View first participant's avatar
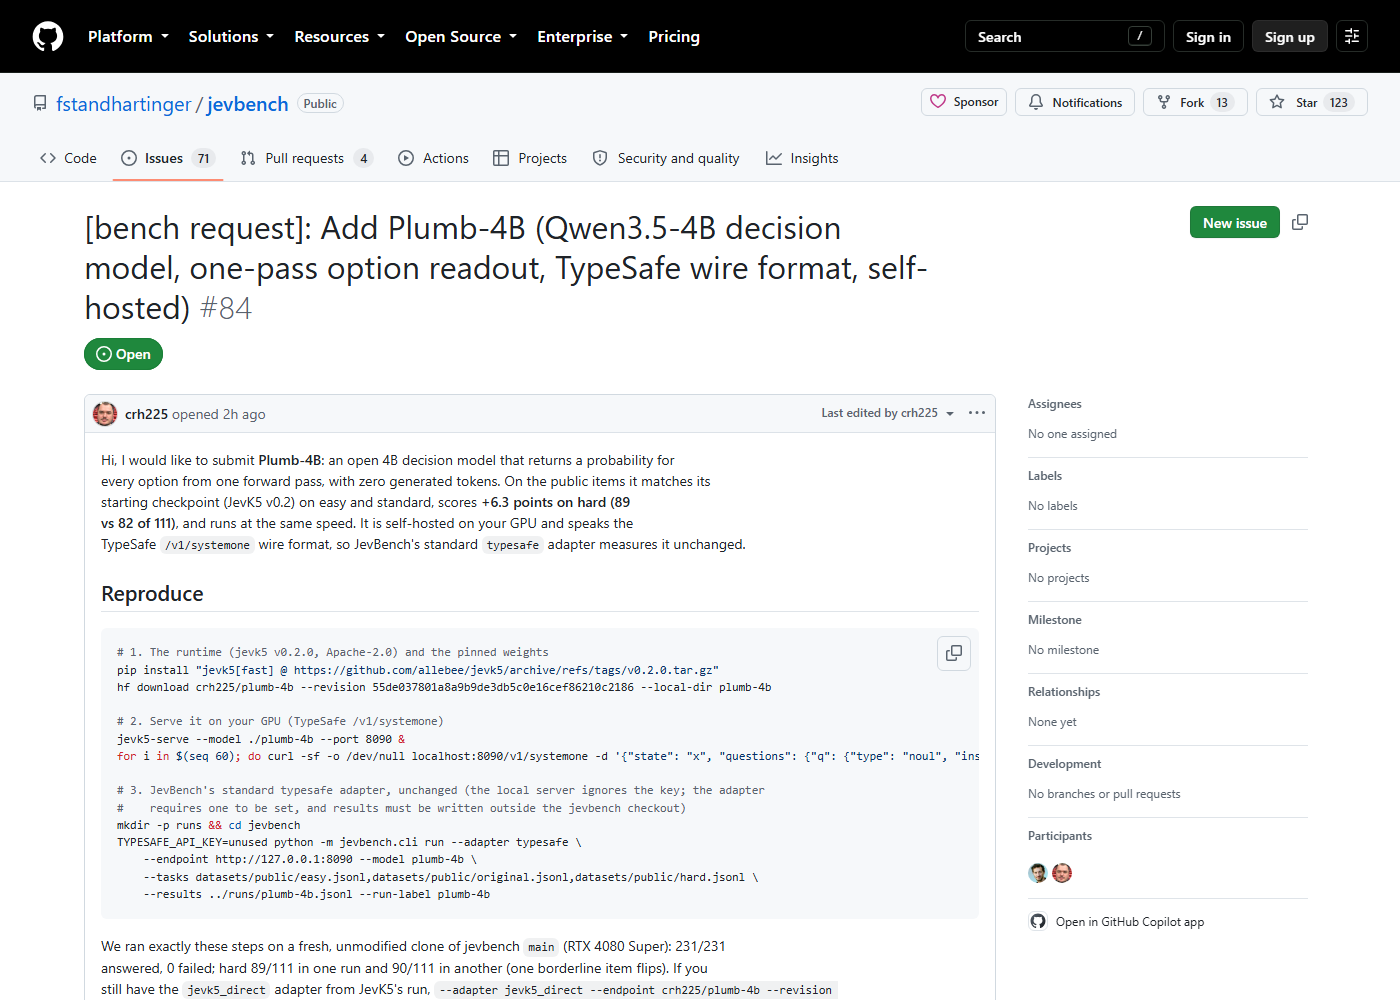Screen dimensions: 1400x1000 click(1038, 873)
